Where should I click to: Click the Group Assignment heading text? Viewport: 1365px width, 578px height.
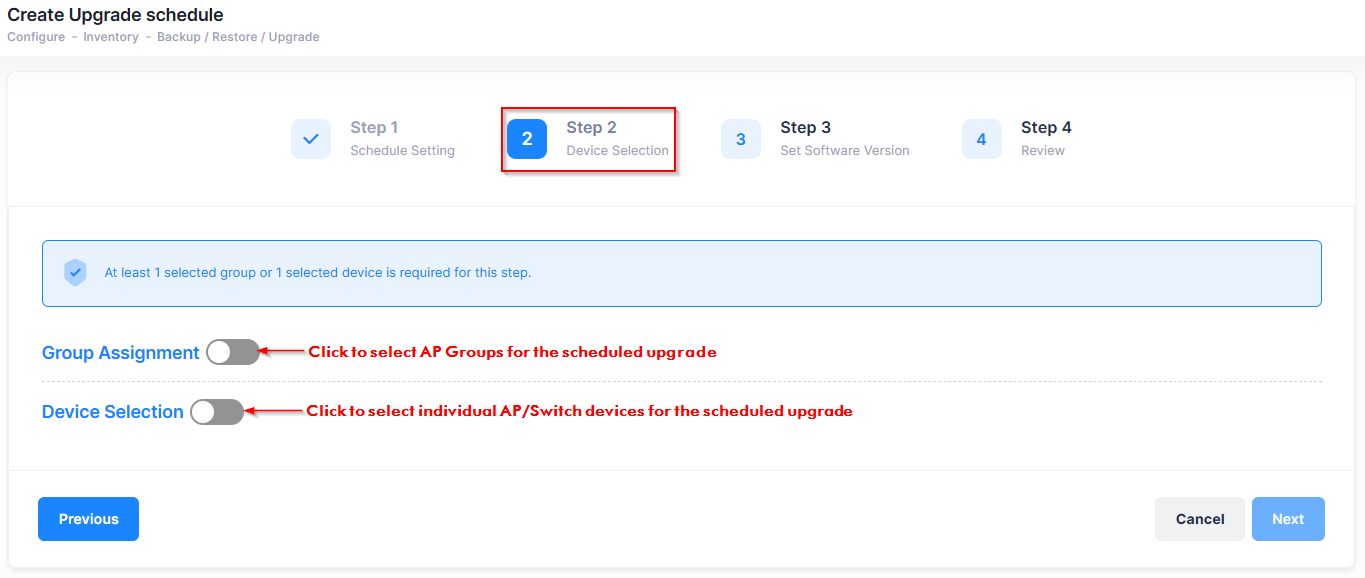[120, 353]
